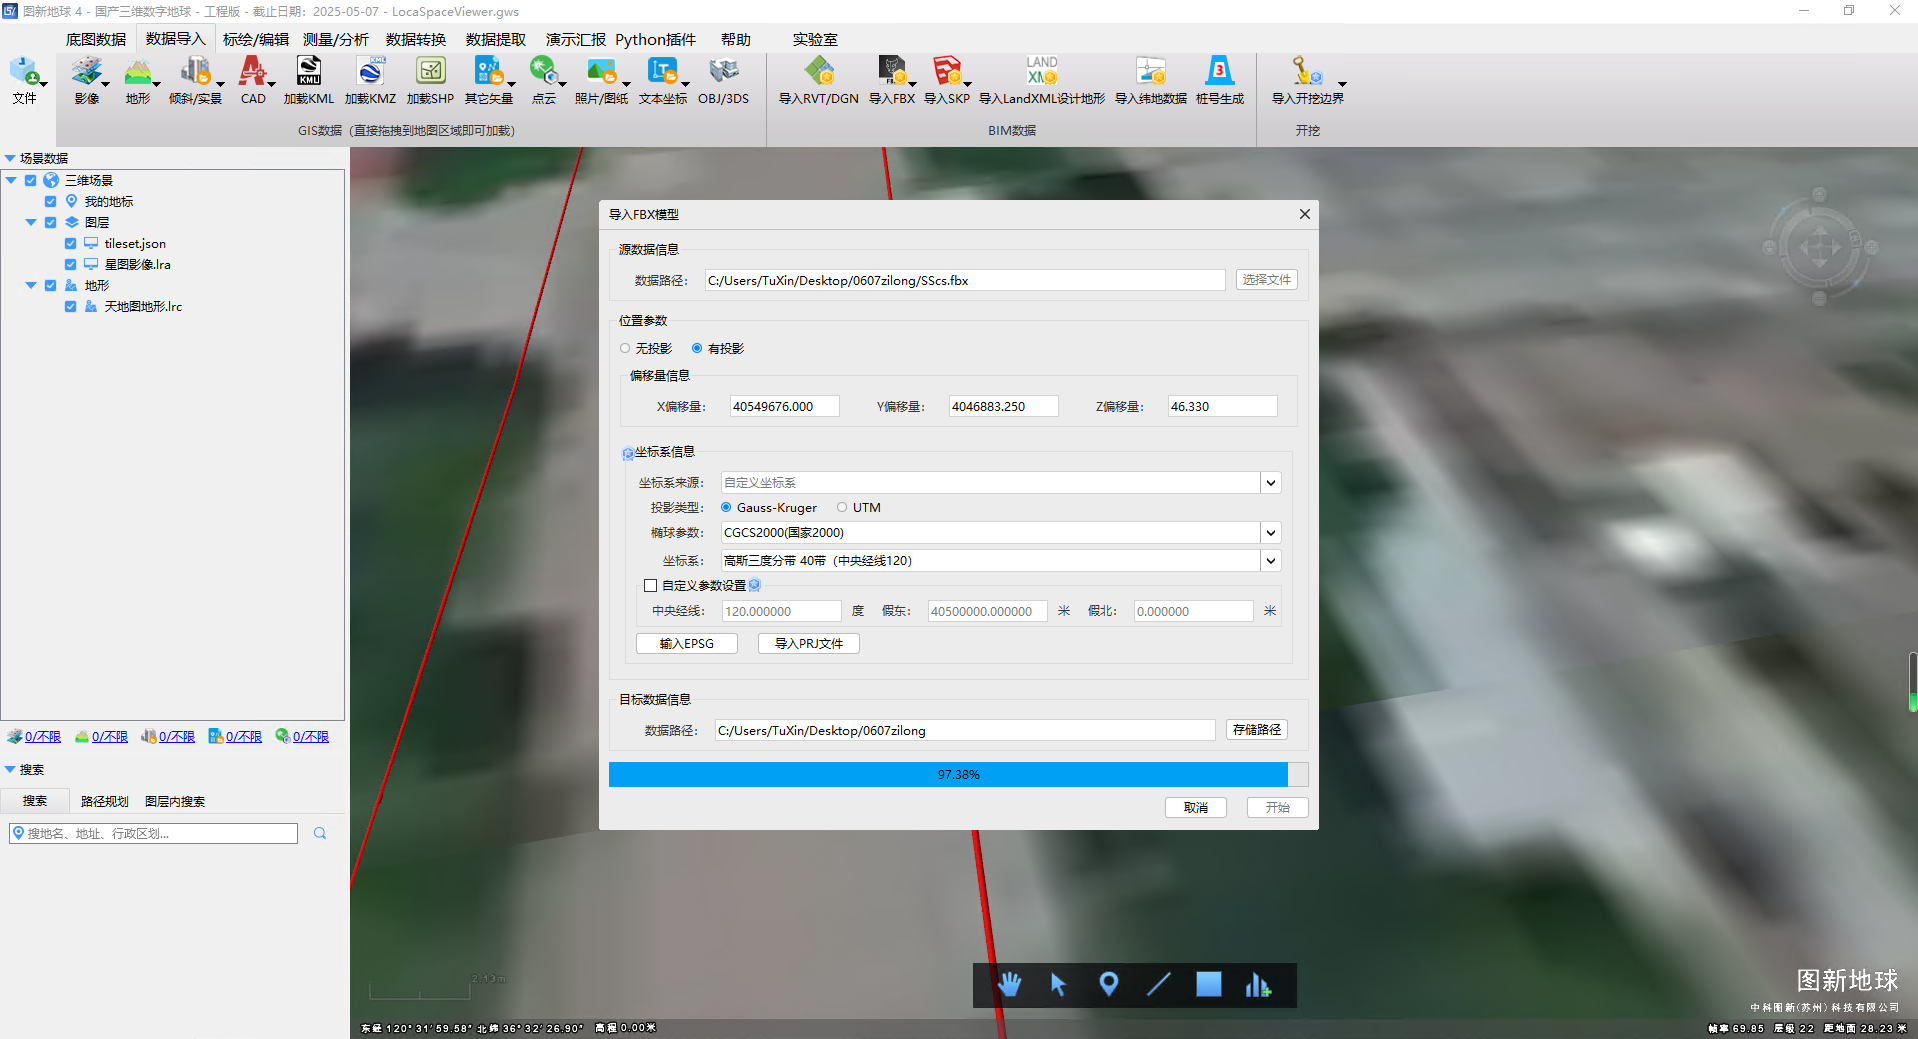The height and width of the screenshot is (1039, 1918).
Task: Open the 坐标系 高斯三度分带 dropdown
Action: click(x=1270, y=561)
